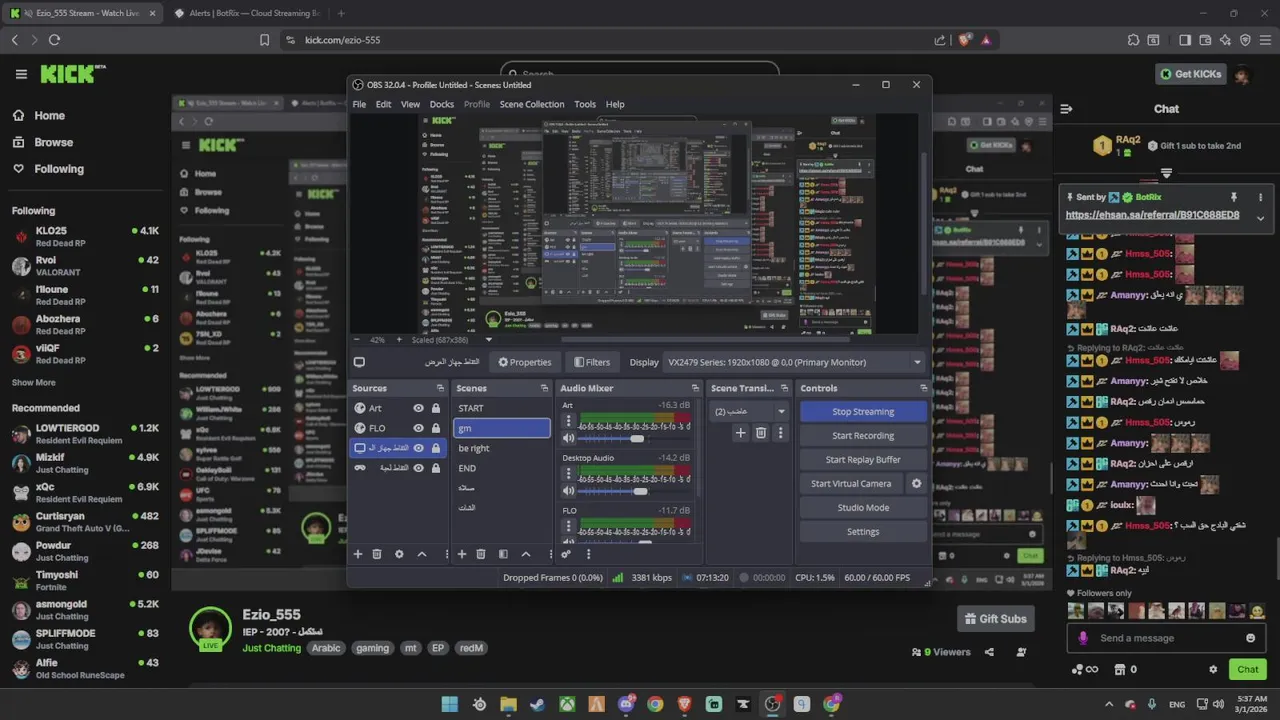Move selected source up in Sources toolbar

tap(422, 554)
